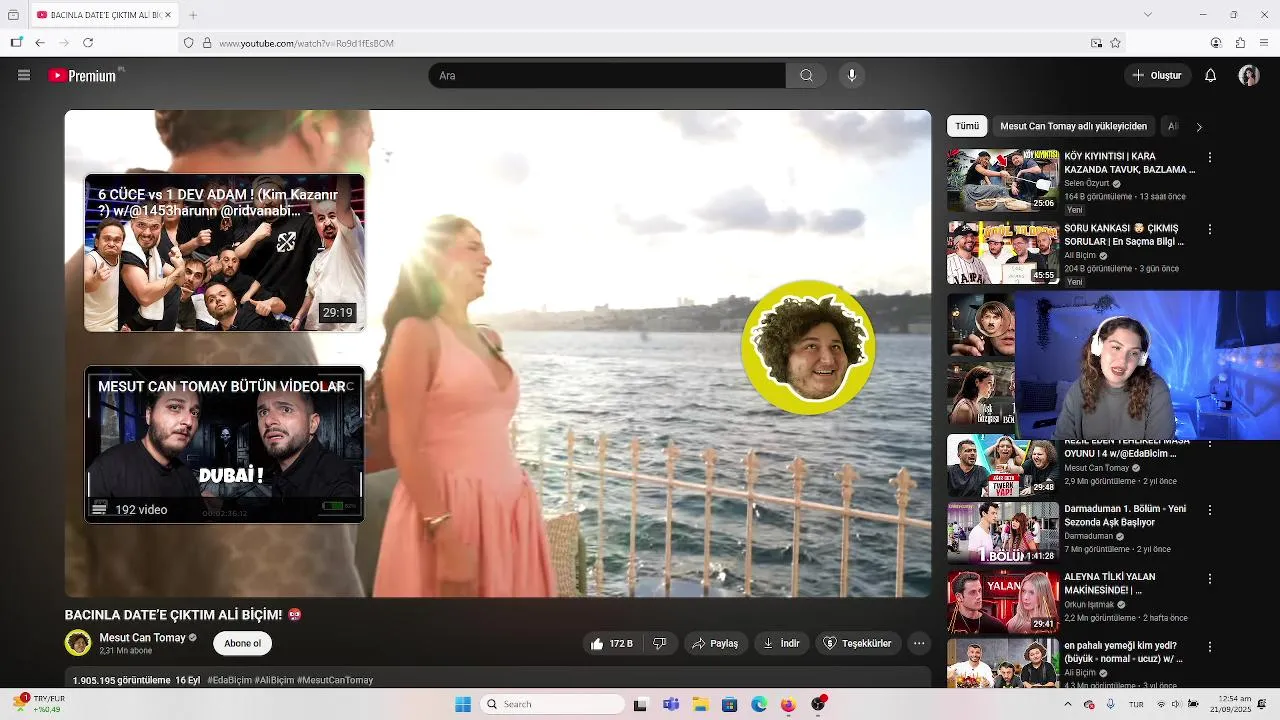Show next filter chips with arrow

click(x=1199, y=127)
